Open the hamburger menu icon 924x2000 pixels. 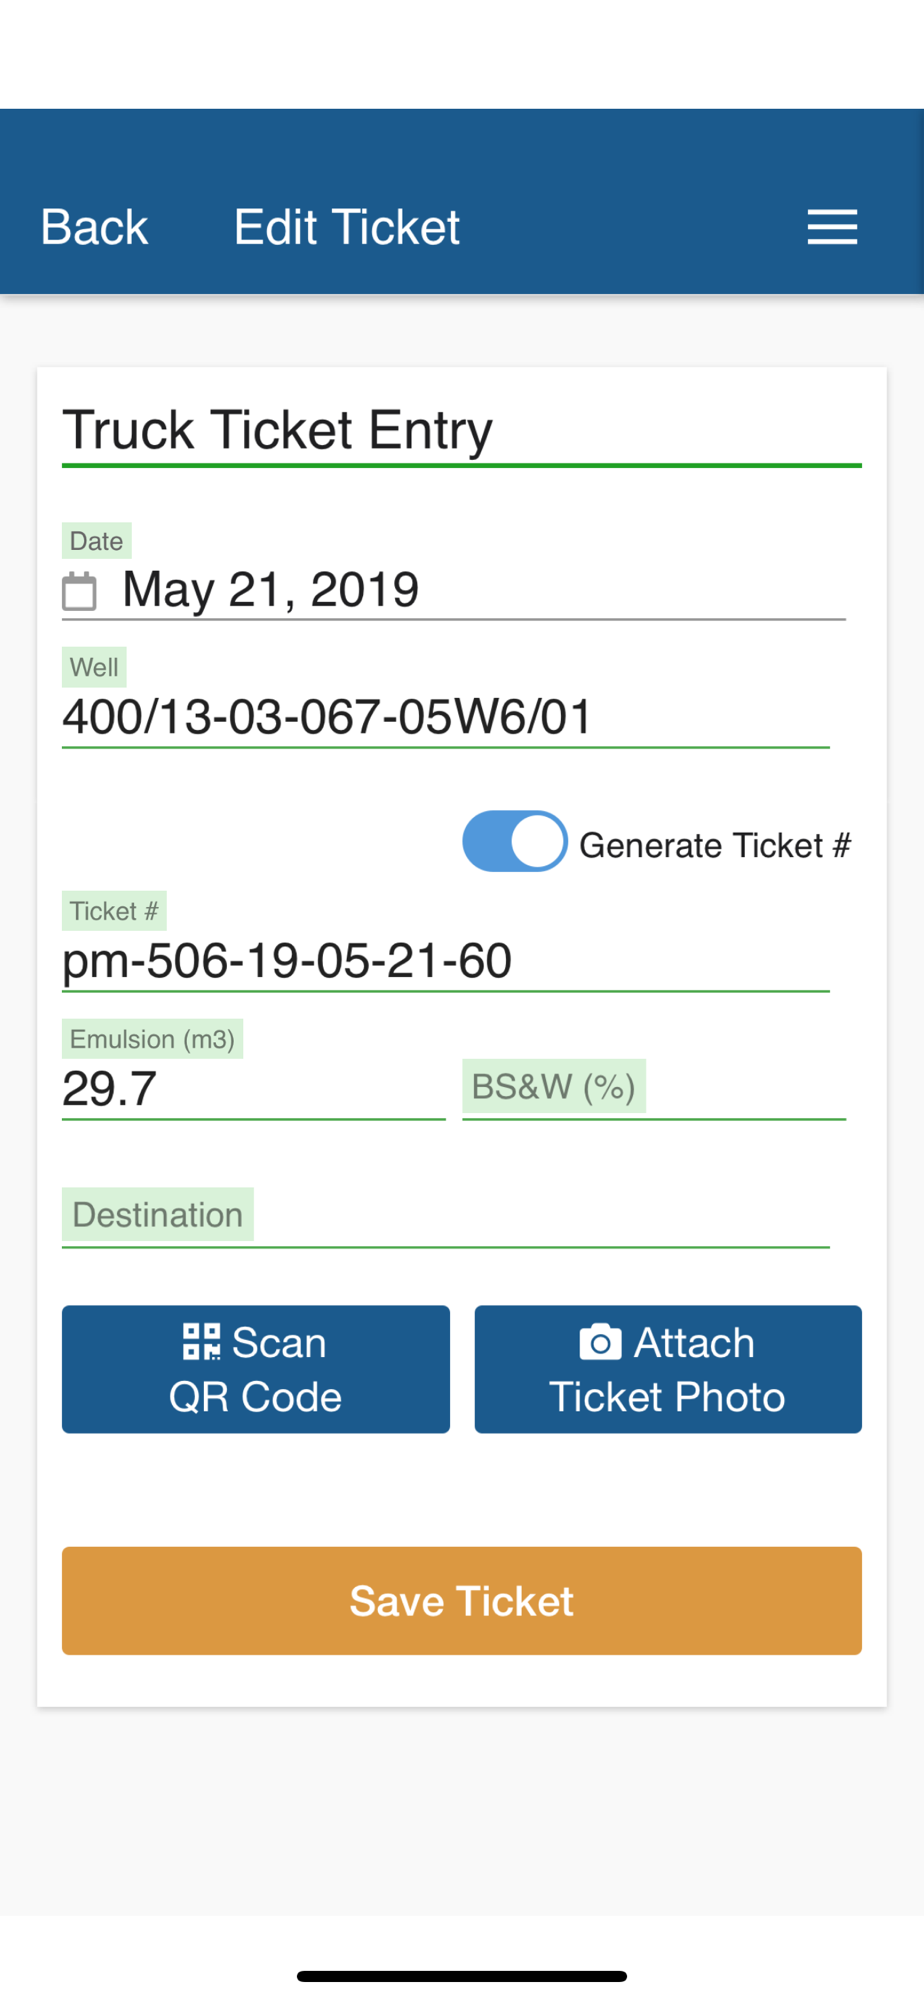click(832, 227)
